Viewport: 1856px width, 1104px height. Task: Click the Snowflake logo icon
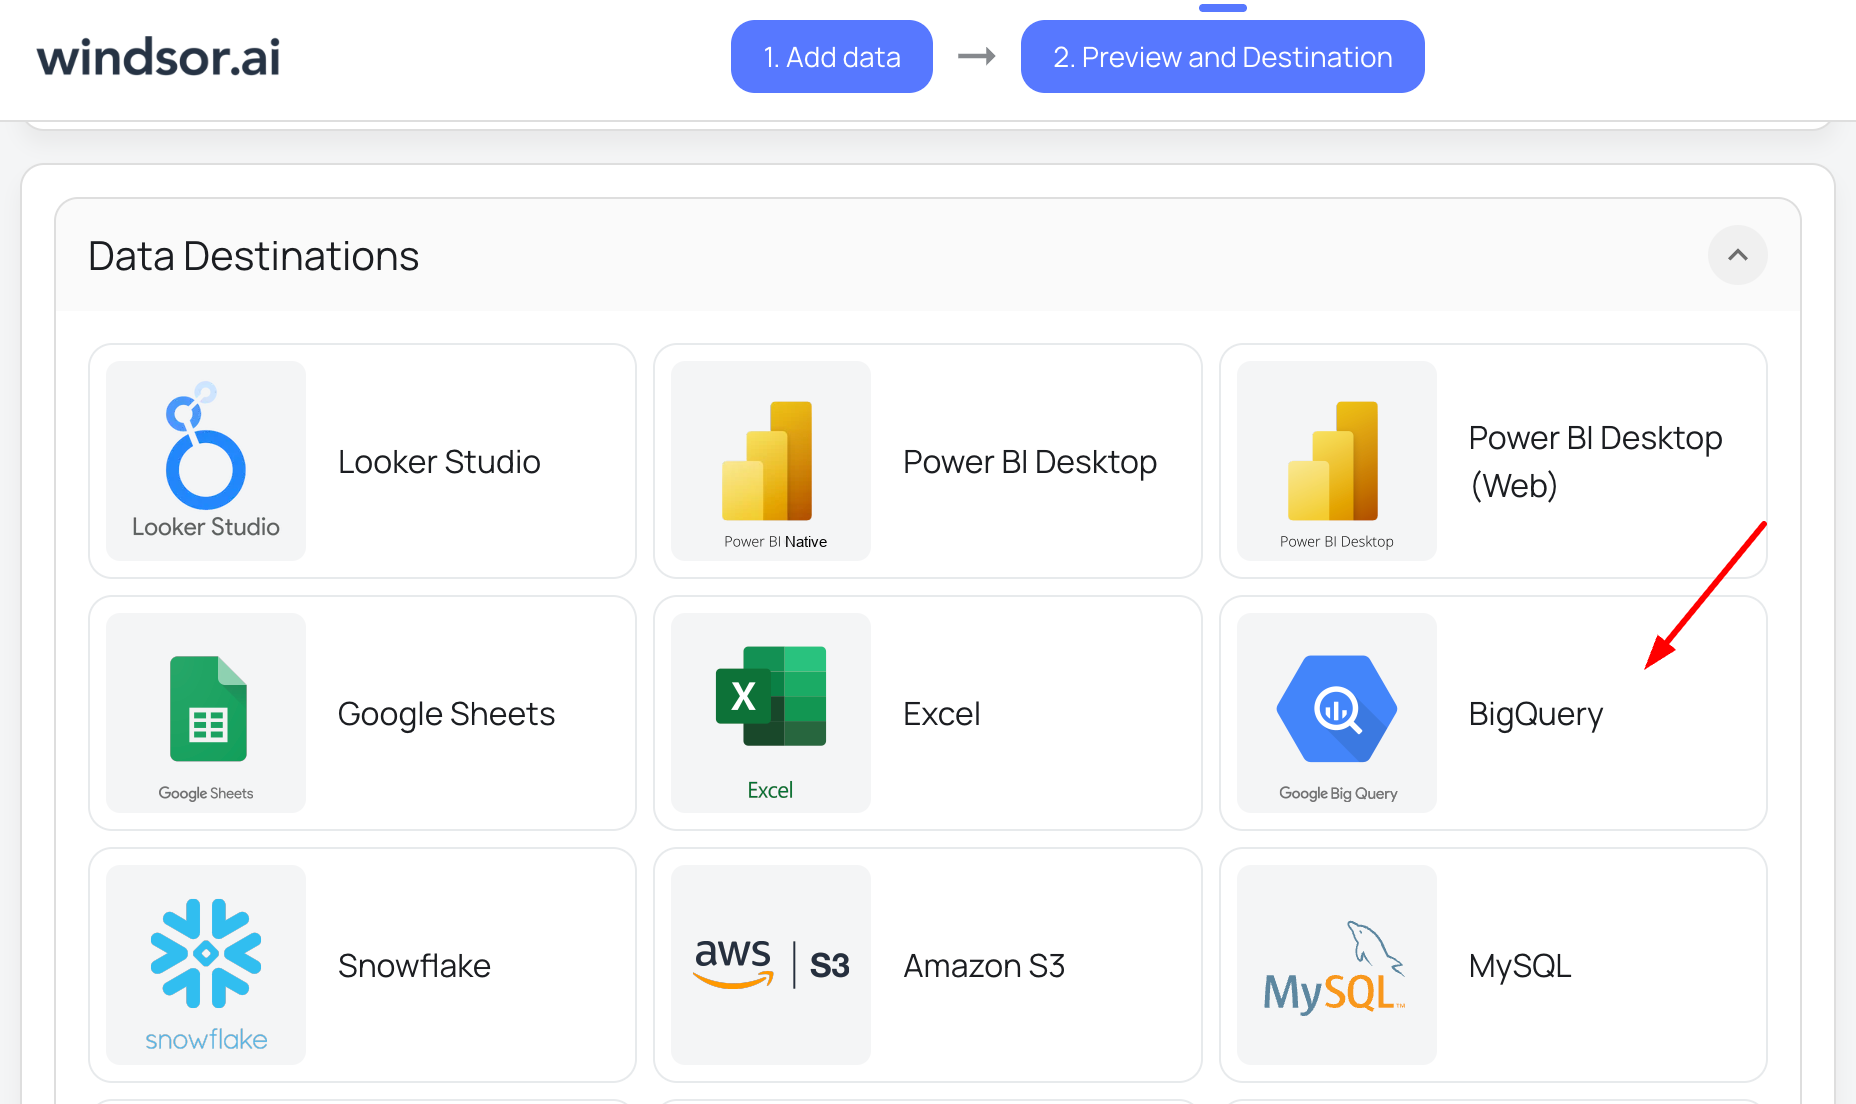(206, 965)
